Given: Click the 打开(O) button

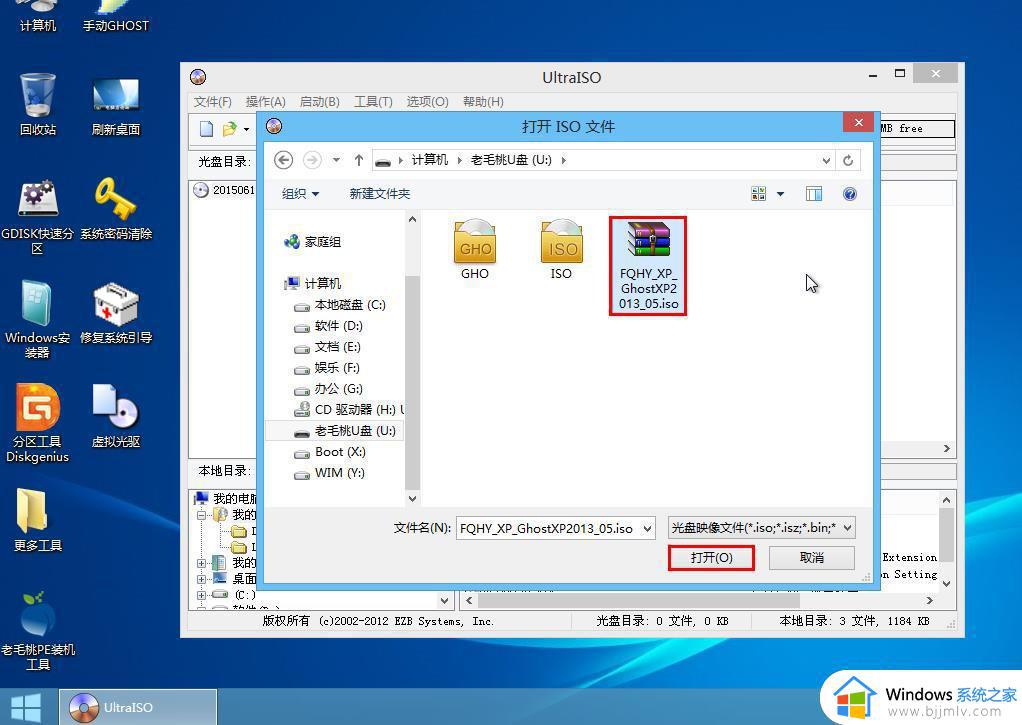Looking at the screenshot, I should [x=711, y=557].
